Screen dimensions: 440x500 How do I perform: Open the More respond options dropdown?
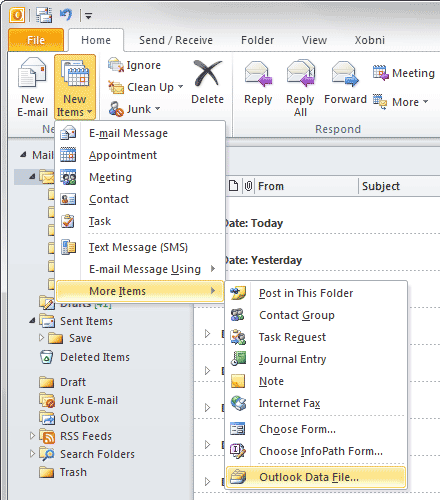(x=401, y=102)
